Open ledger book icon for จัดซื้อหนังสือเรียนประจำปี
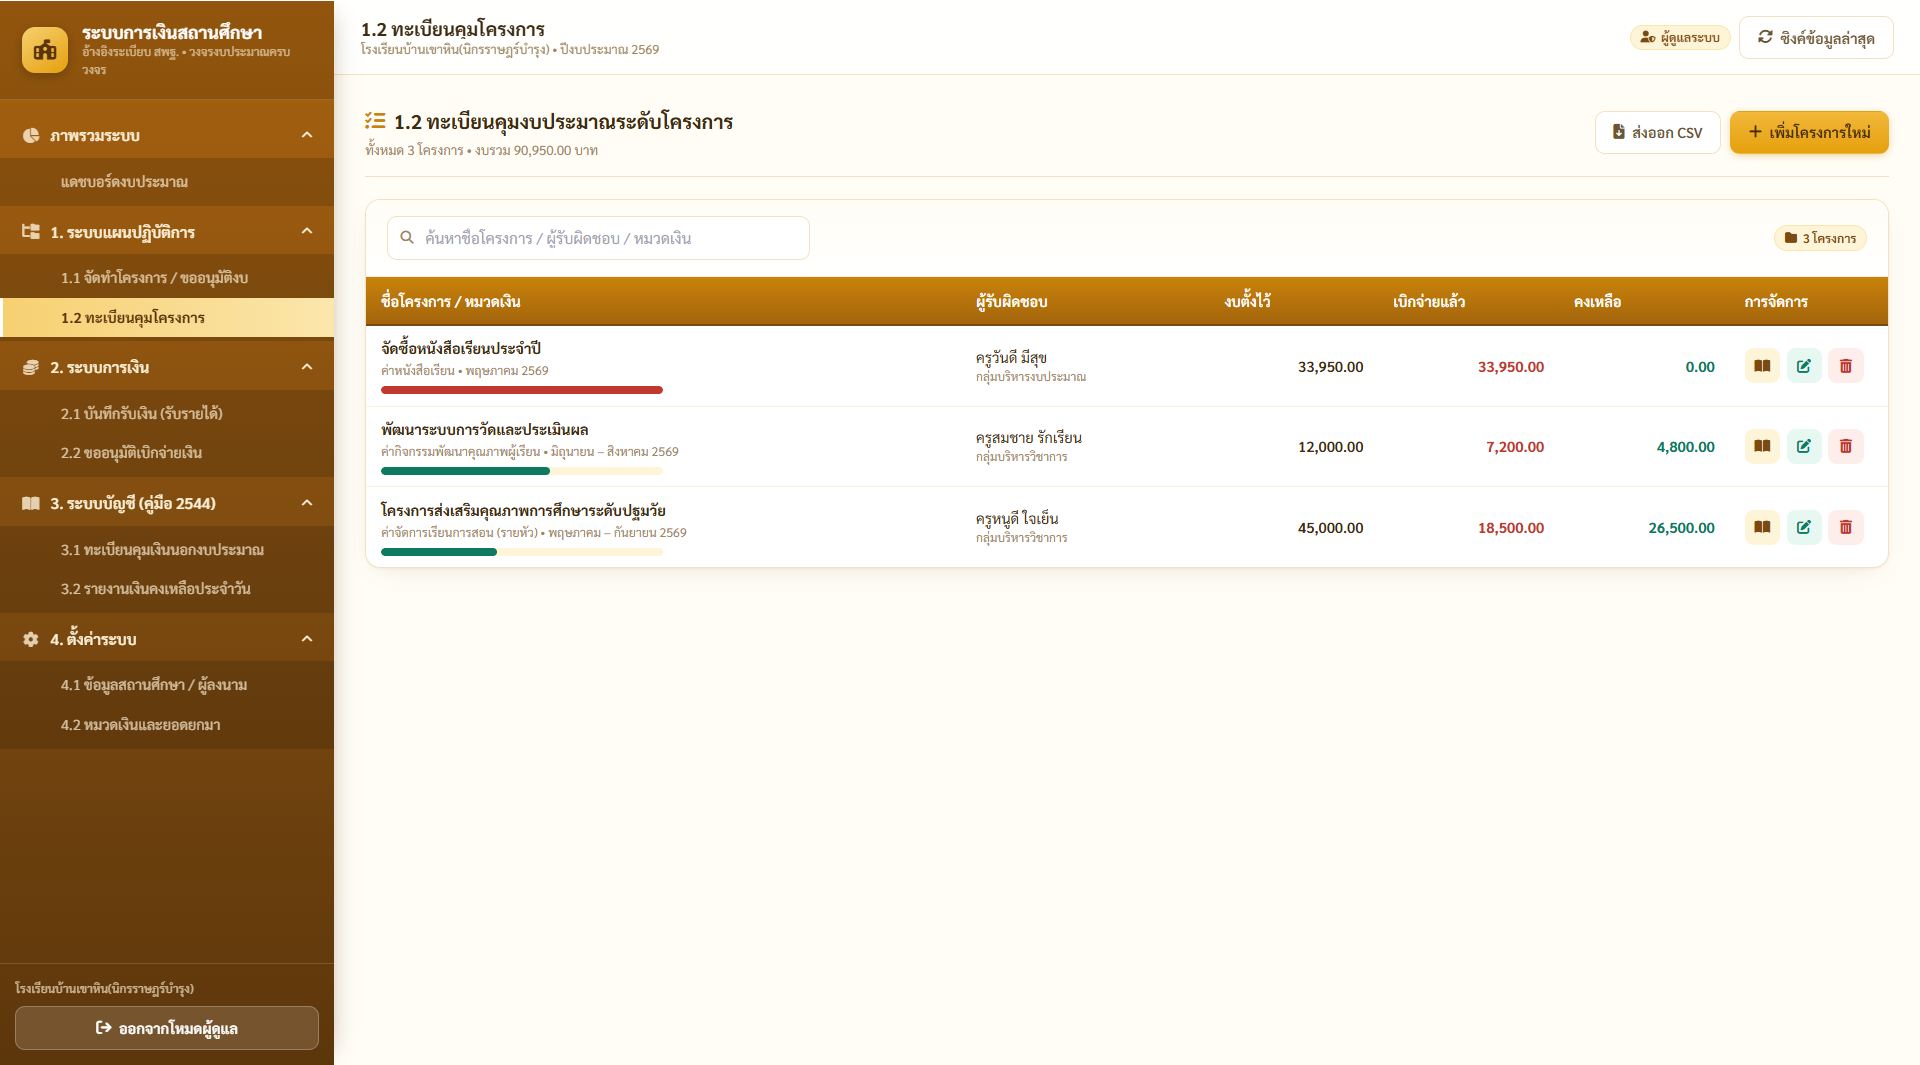Screen dimensions: 1920x1065 click(x=1762, y=366)
